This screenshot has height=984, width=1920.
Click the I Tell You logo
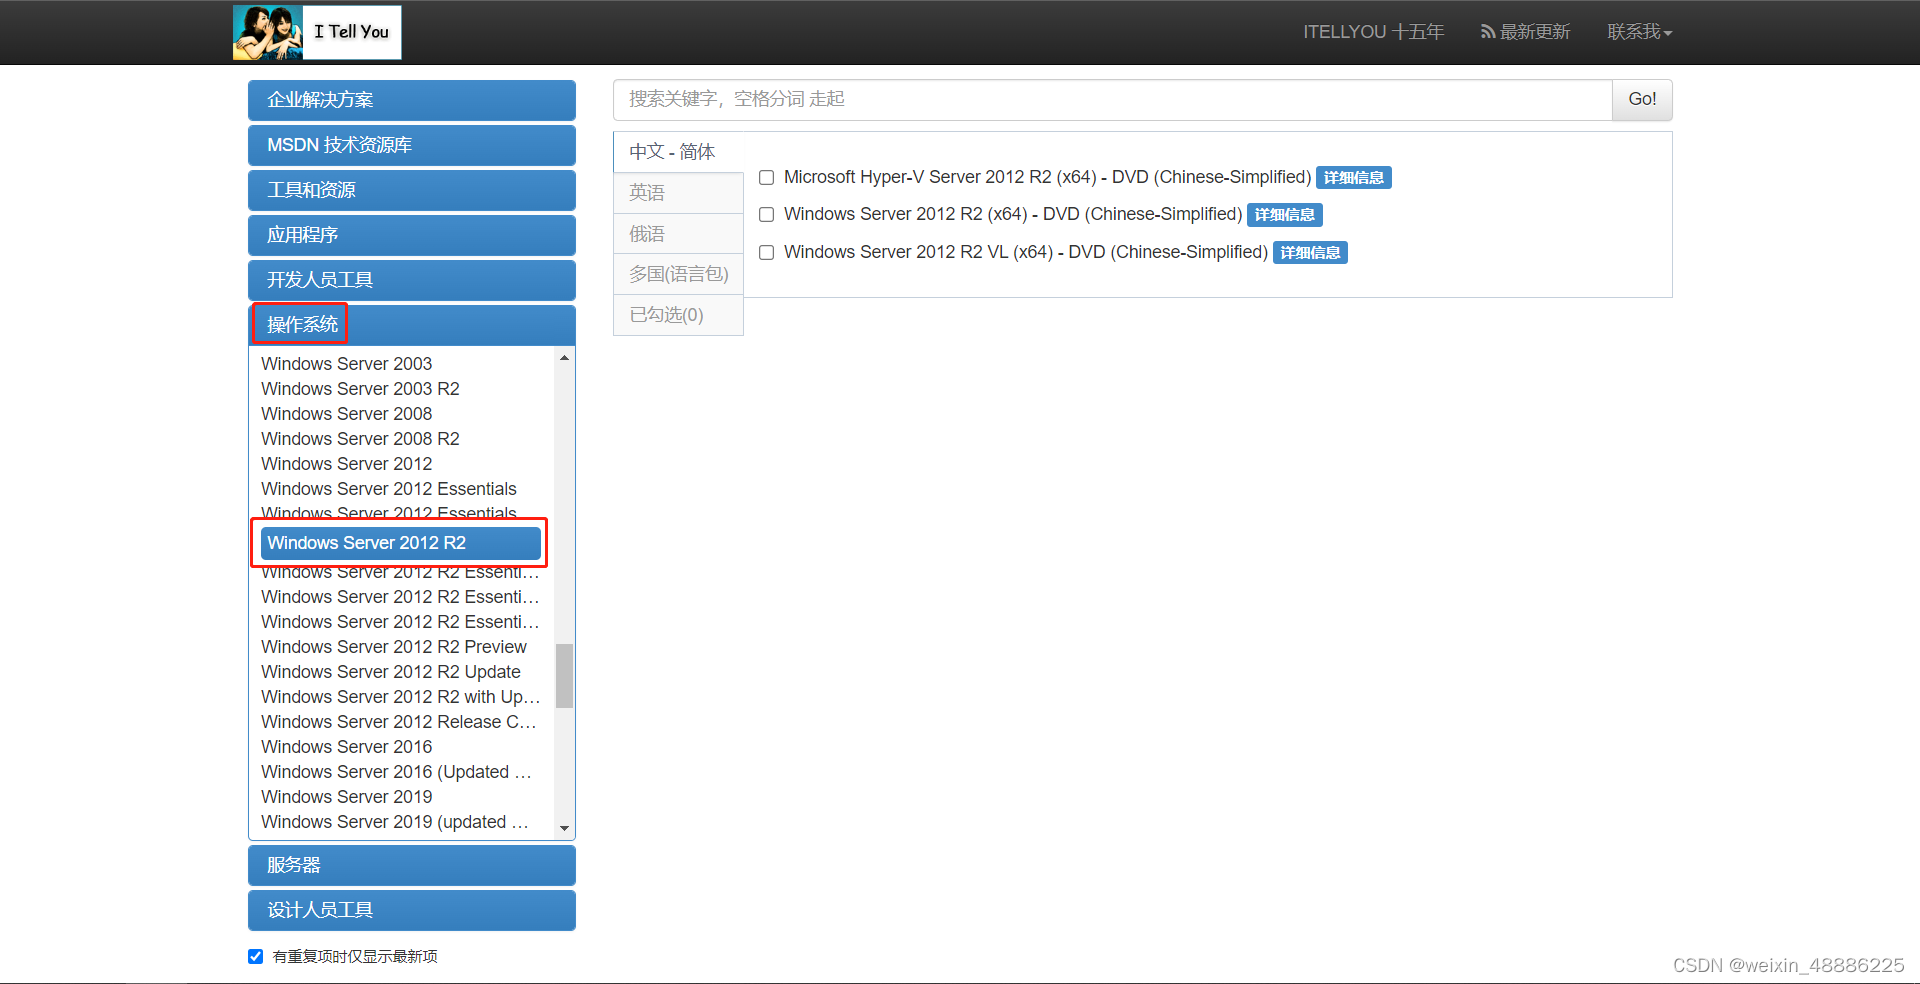click(316, 31)
